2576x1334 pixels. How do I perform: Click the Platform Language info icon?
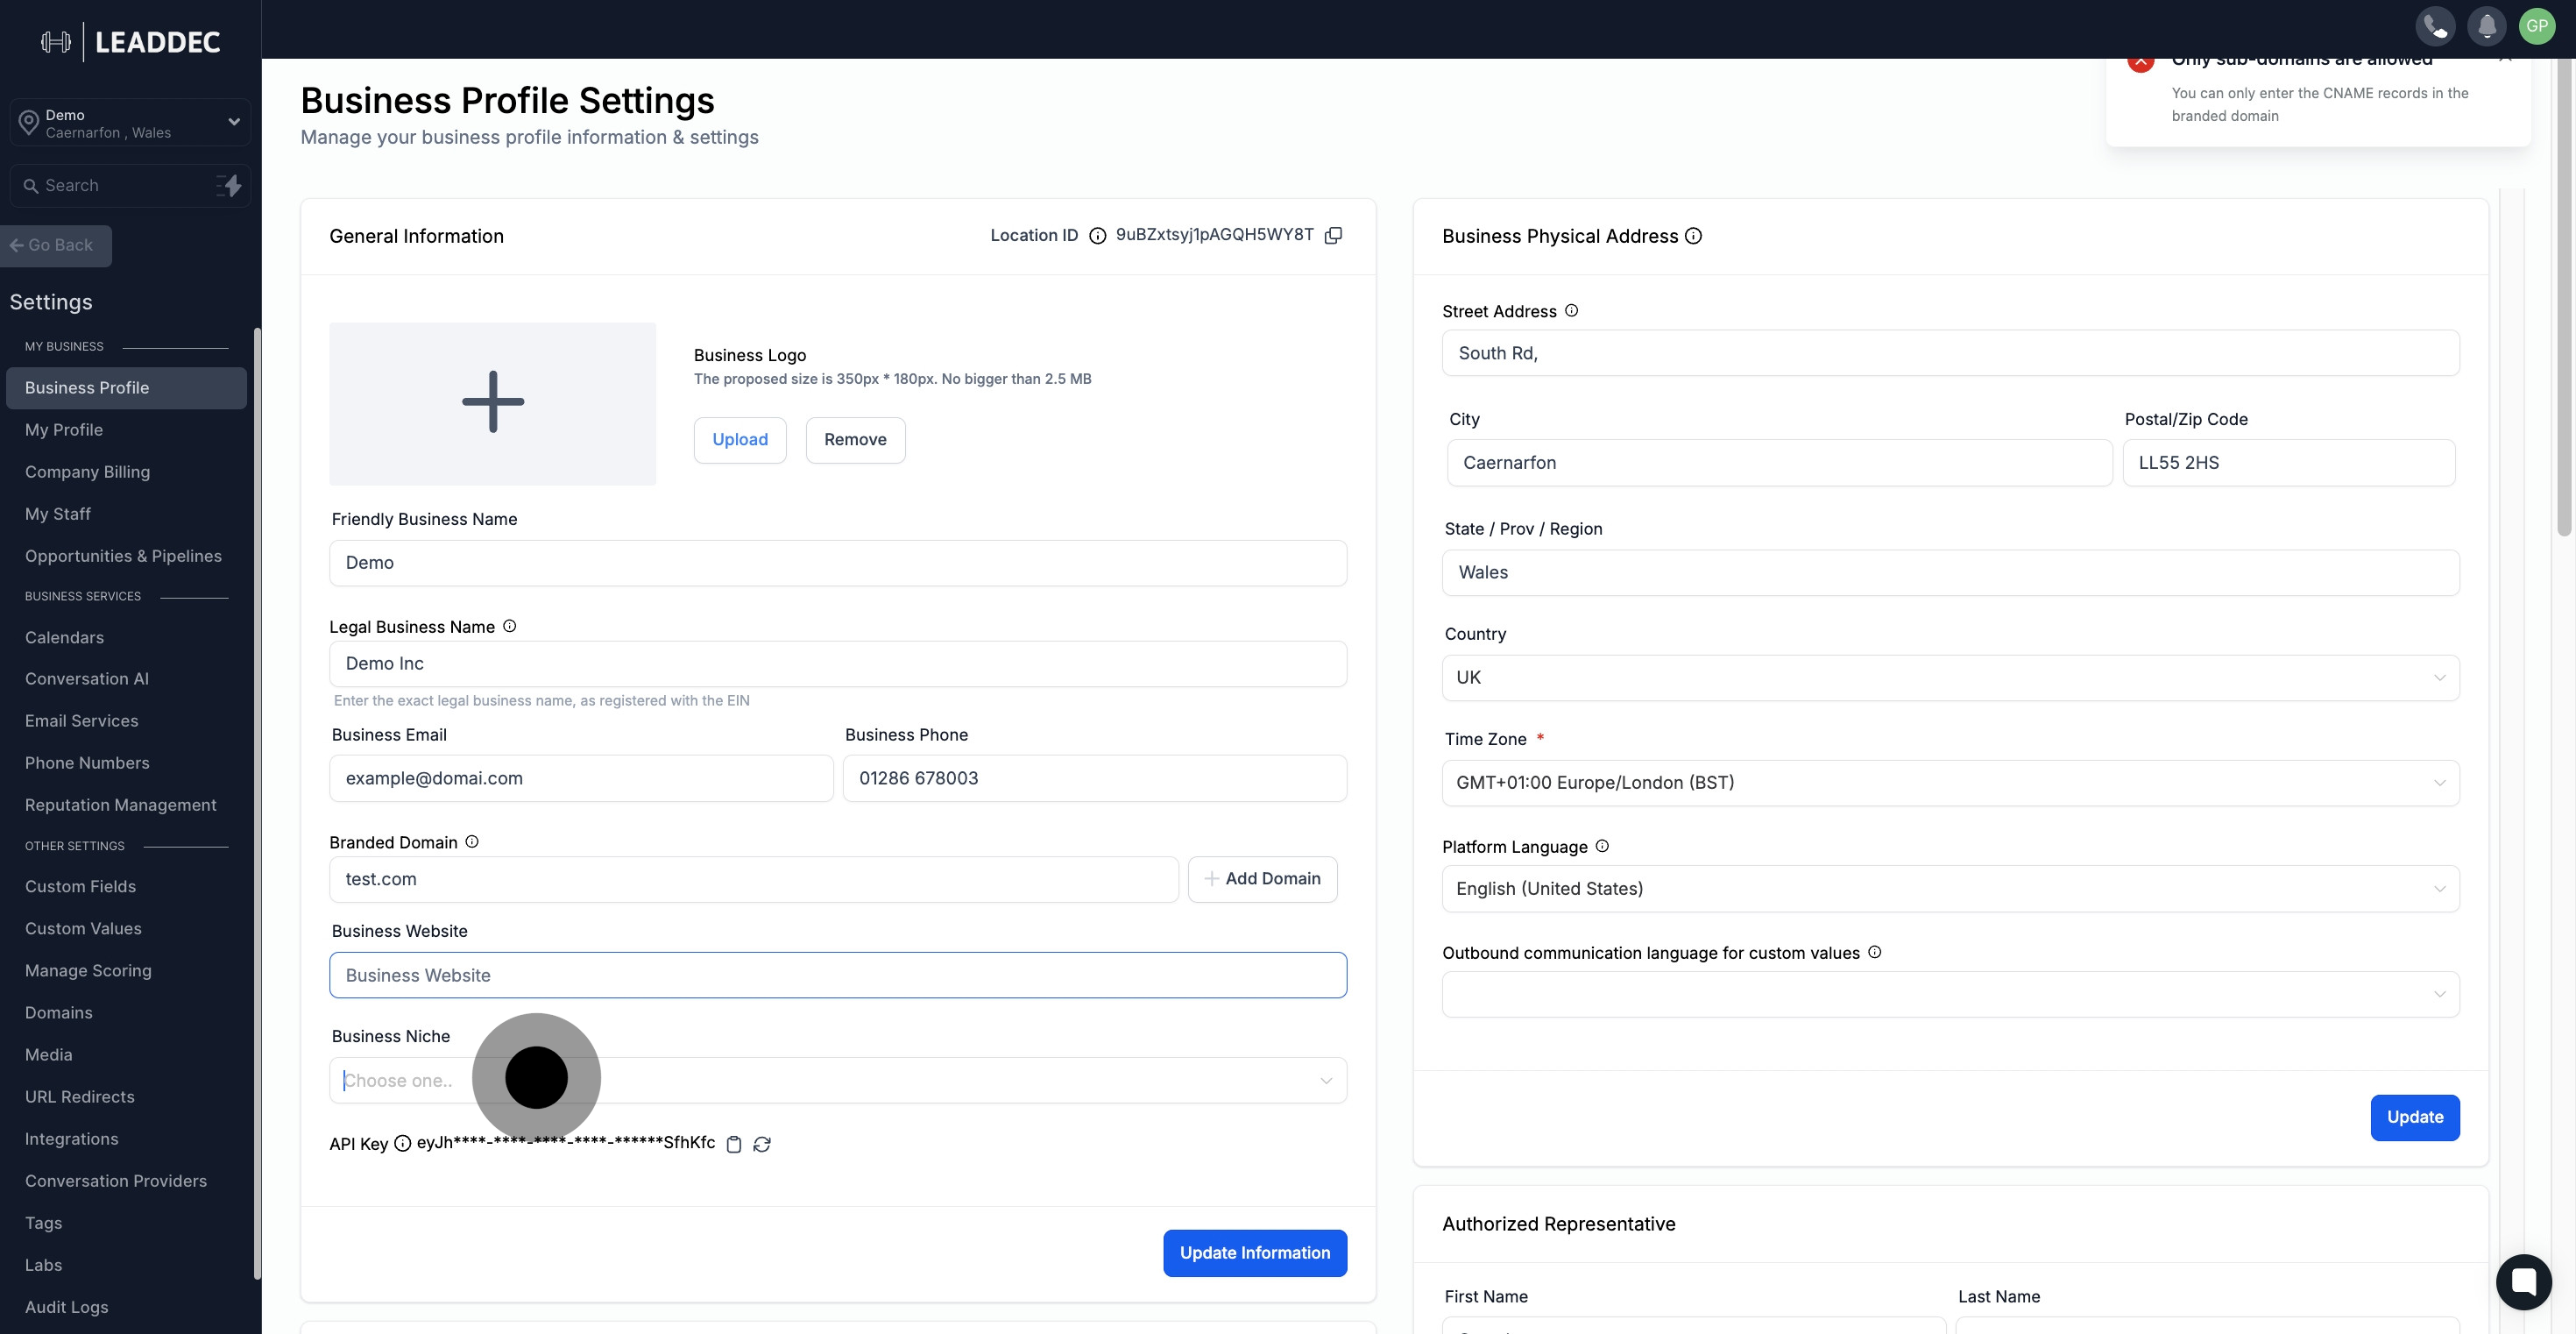click(1602, 846)
